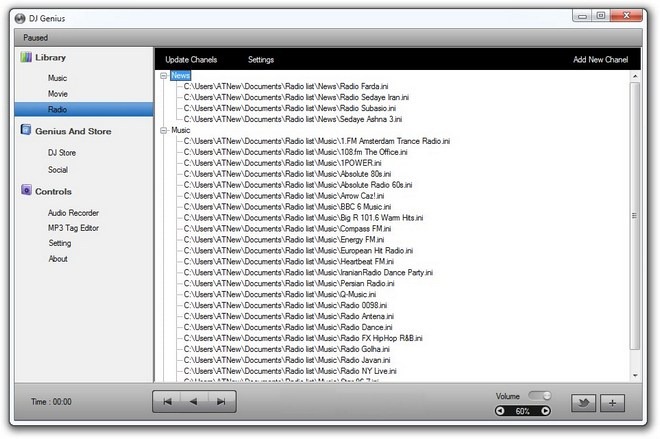Screen dimensions: 660x439
Task: Click the Time : 00:00 display
Action: pyautogui.click(x=51, y=402)
